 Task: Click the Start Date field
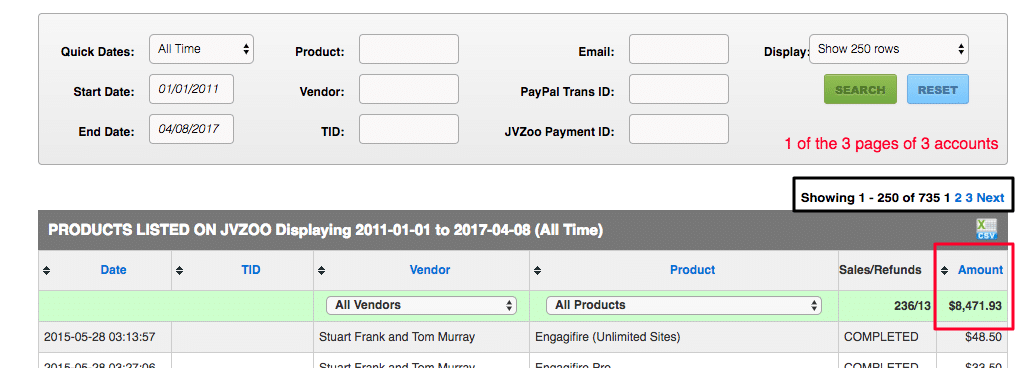pos(191,89)
